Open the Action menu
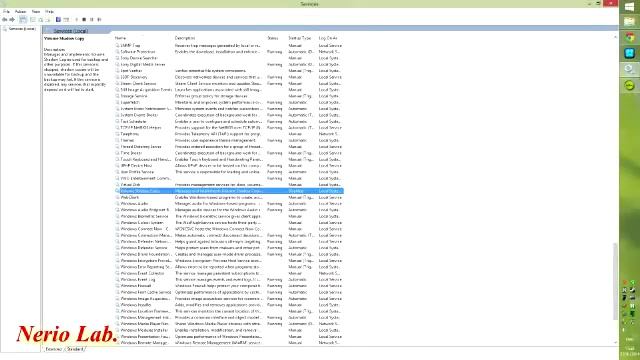Image resolution: width=640 pixels, height=360 pixels. 20,12
